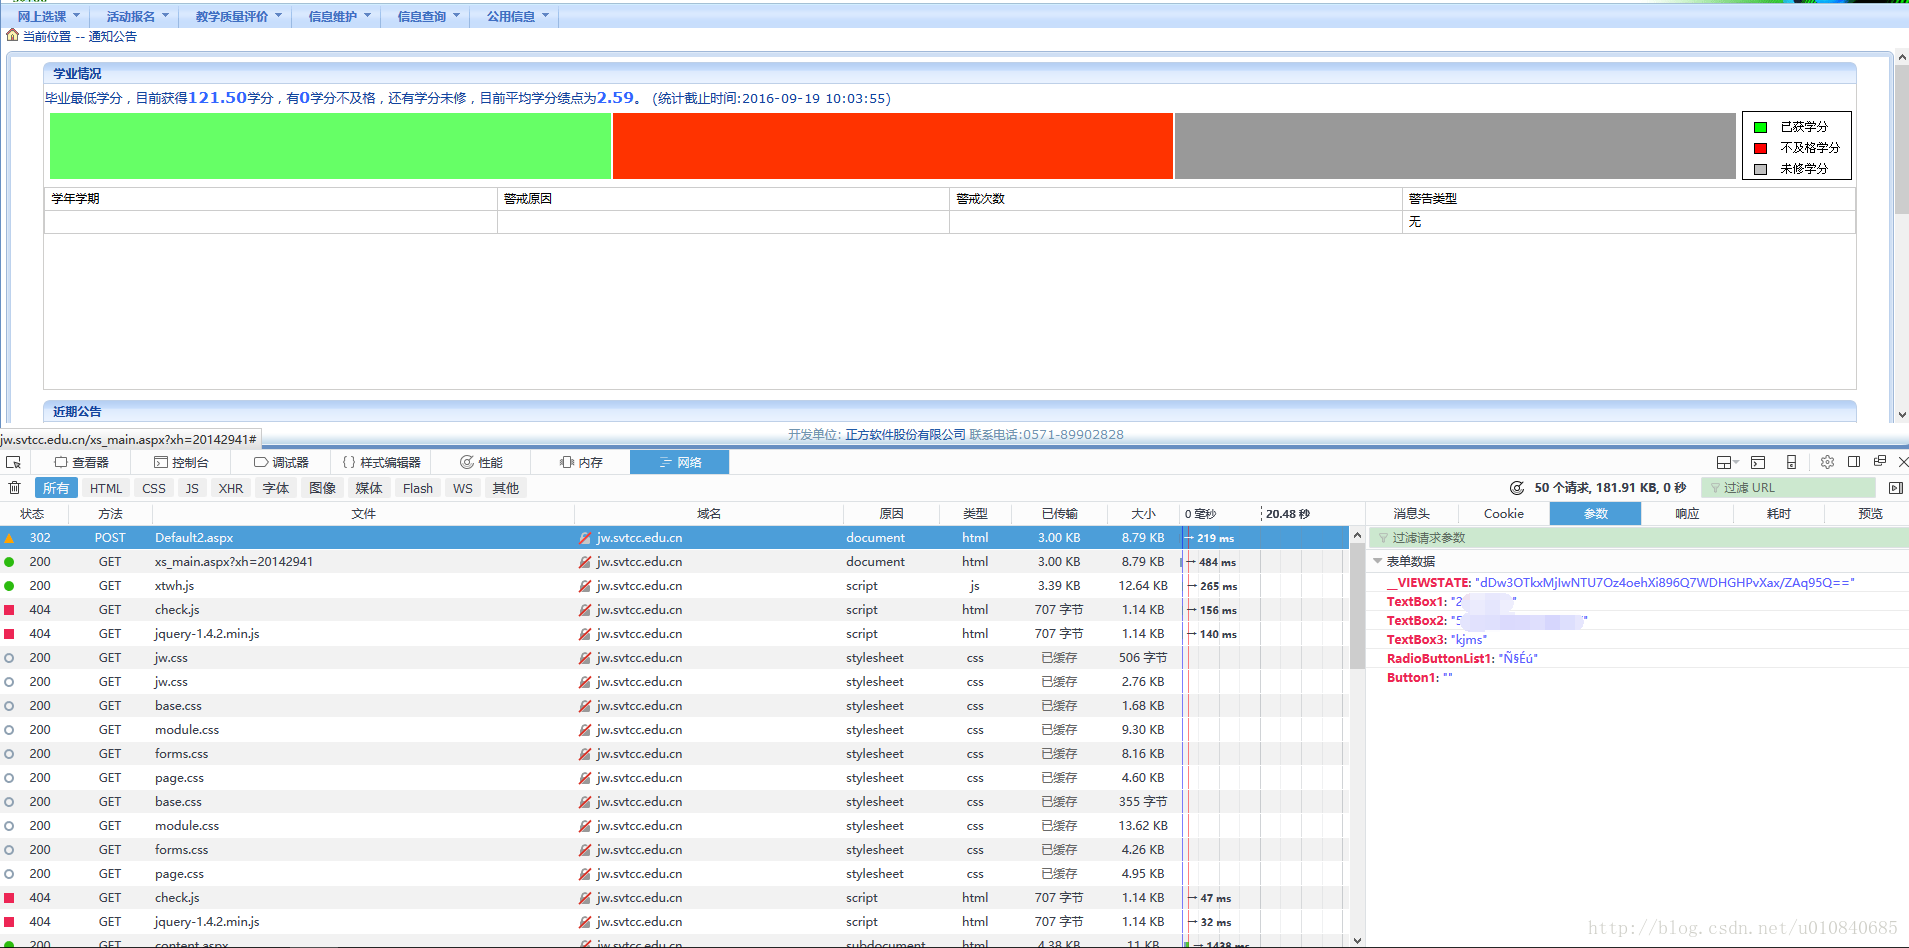1909x948 pixels.
Task: Collapse the request details pane icon
Action: pos(1896,488)
